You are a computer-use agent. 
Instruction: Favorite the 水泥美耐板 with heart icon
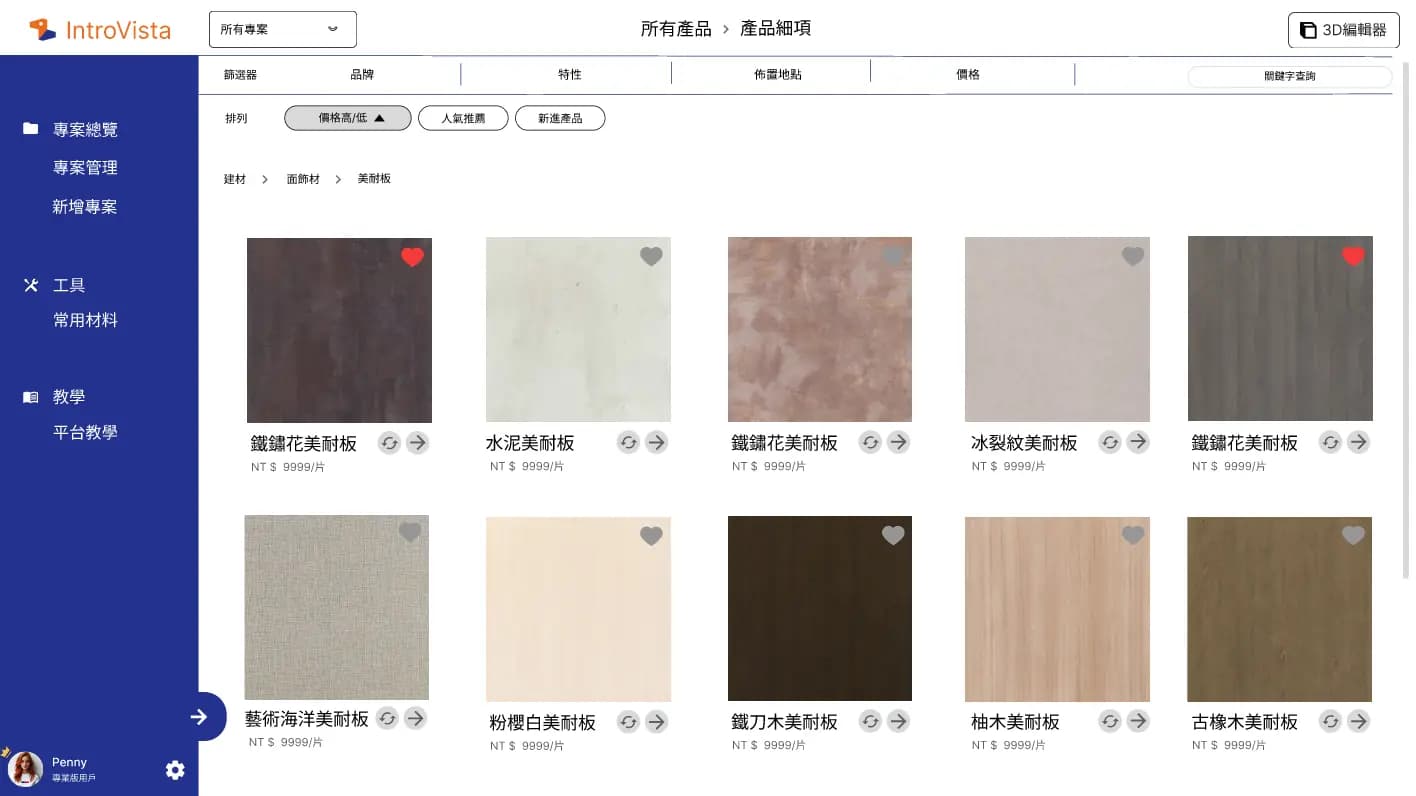(x=651, y=257)
